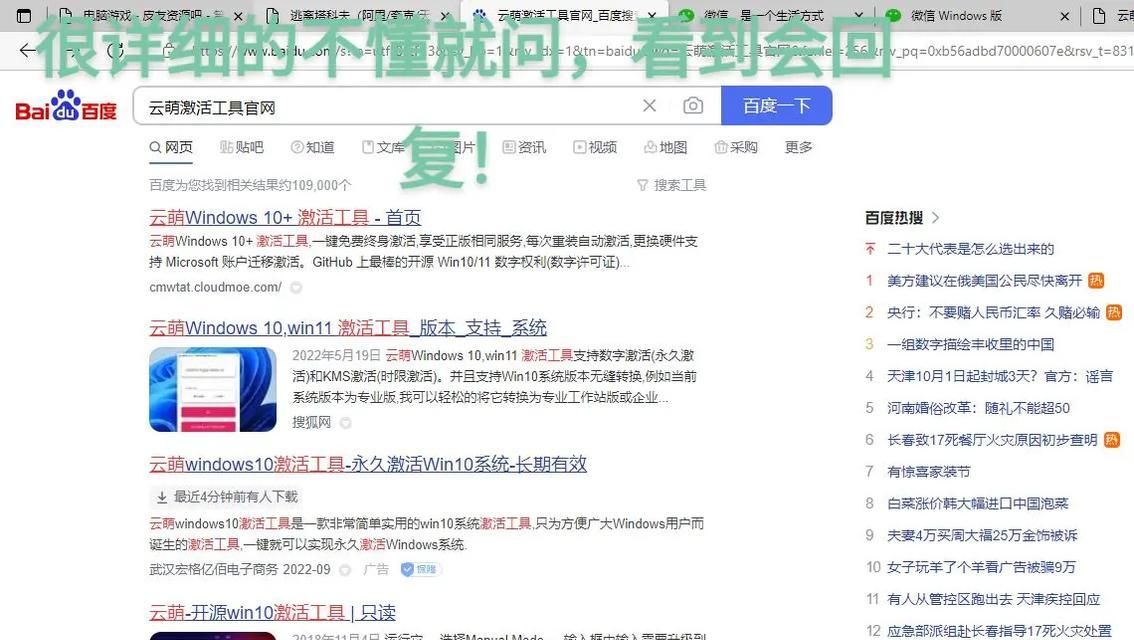Visit the cmwtat.cloudmoe.com/ source link
Viewport: 1134px width, 640px height.
(216, 287)
